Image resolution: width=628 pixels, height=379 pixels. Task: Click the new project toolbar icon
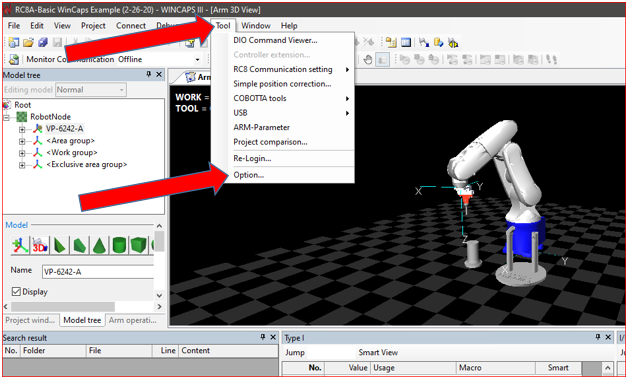(14, 42)
